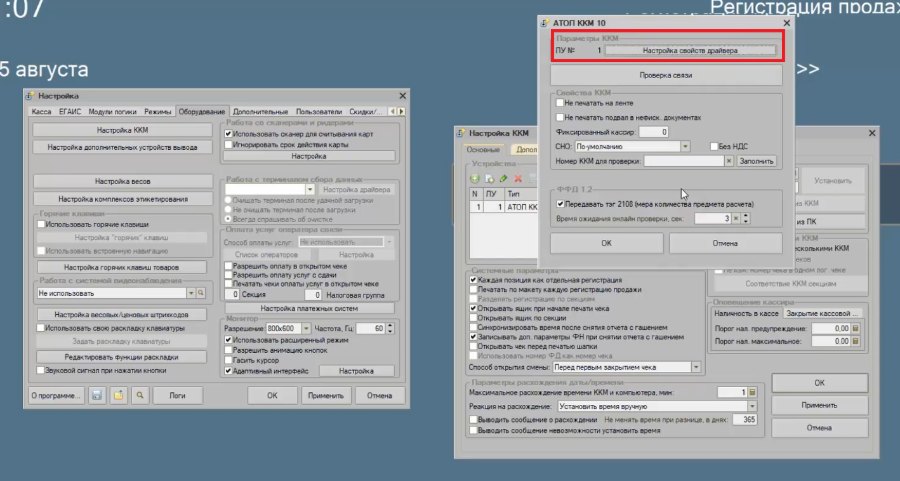Open calculator for Порог нал. предупреждение

[x=855, y=329]
